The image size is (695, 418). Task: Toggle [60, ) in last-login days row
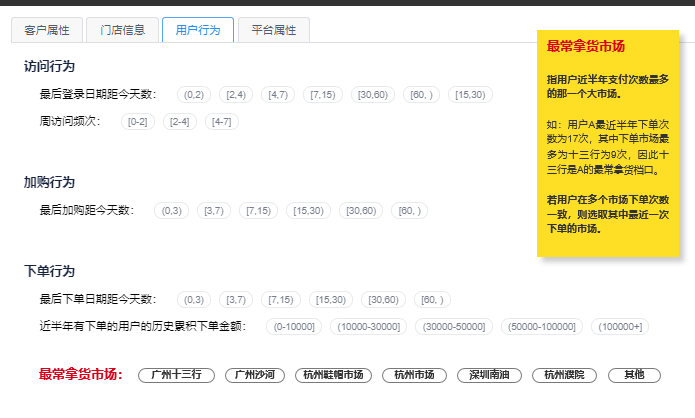point(421,94)
